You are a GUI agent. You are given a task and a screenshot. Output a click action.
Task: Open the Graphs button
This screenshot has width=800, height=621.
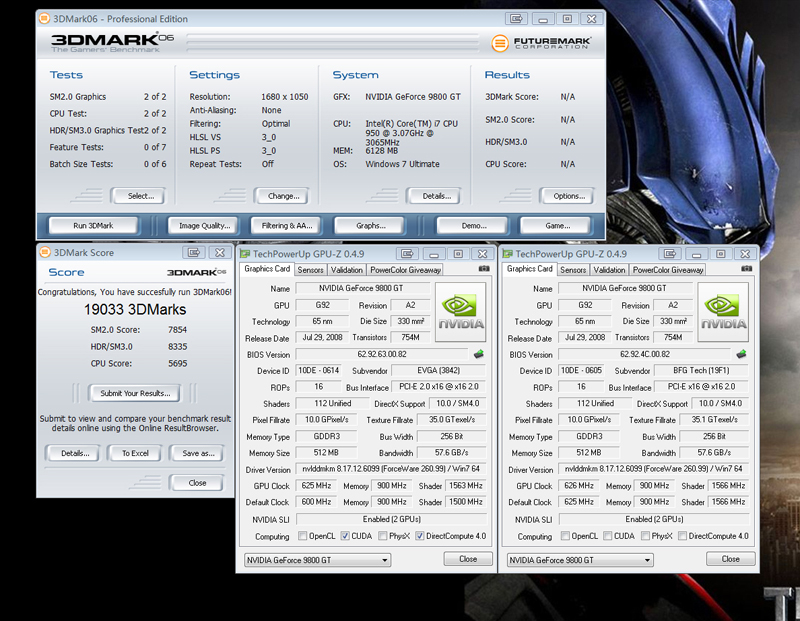[370, 226]
